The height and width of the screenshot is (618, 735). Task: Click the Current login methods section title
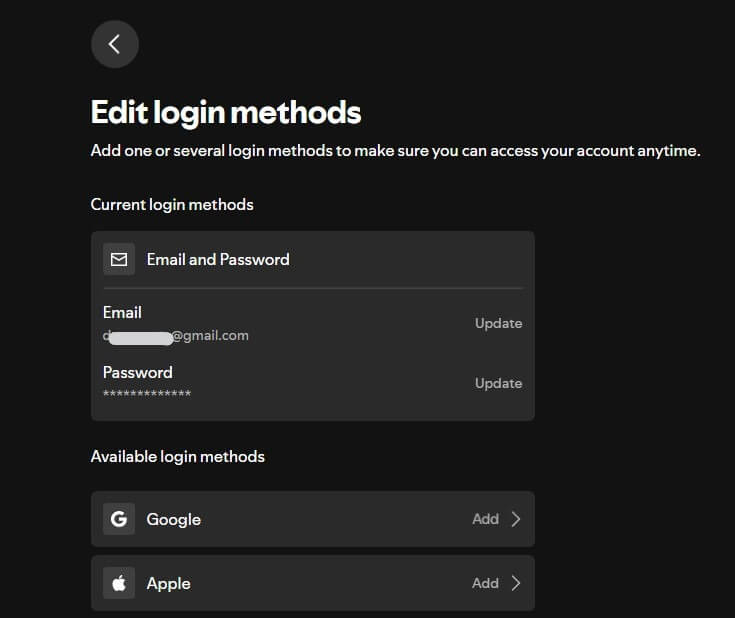(172, 204)
